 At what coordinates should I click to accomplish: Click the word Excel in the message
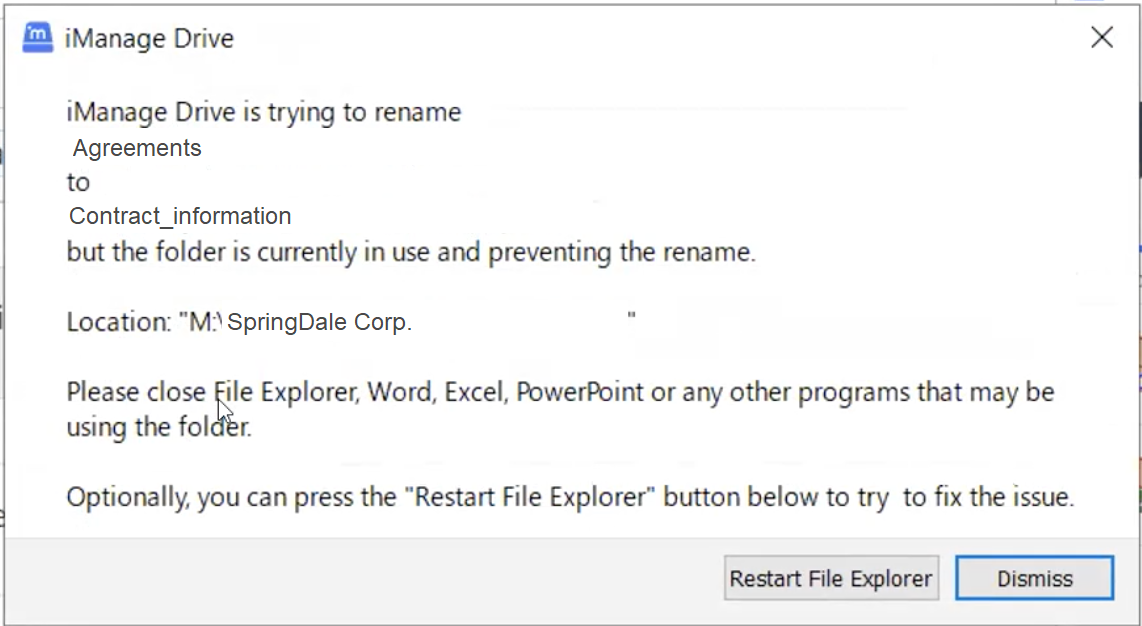475,391
